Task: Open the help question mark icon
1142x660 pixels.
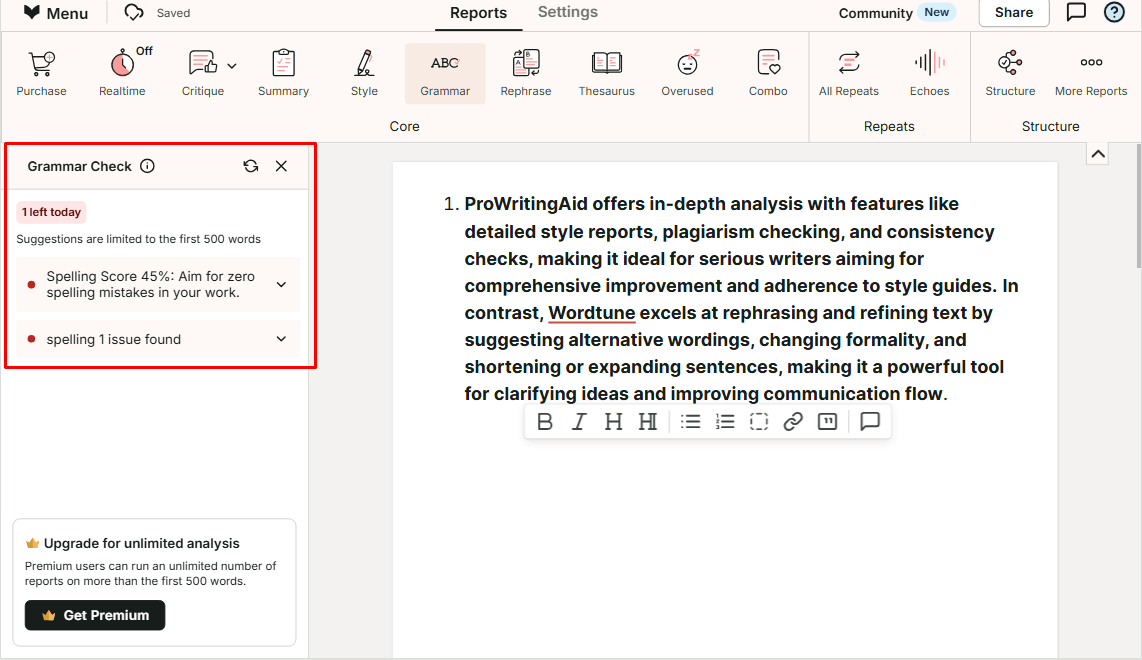Action: 1114,12
